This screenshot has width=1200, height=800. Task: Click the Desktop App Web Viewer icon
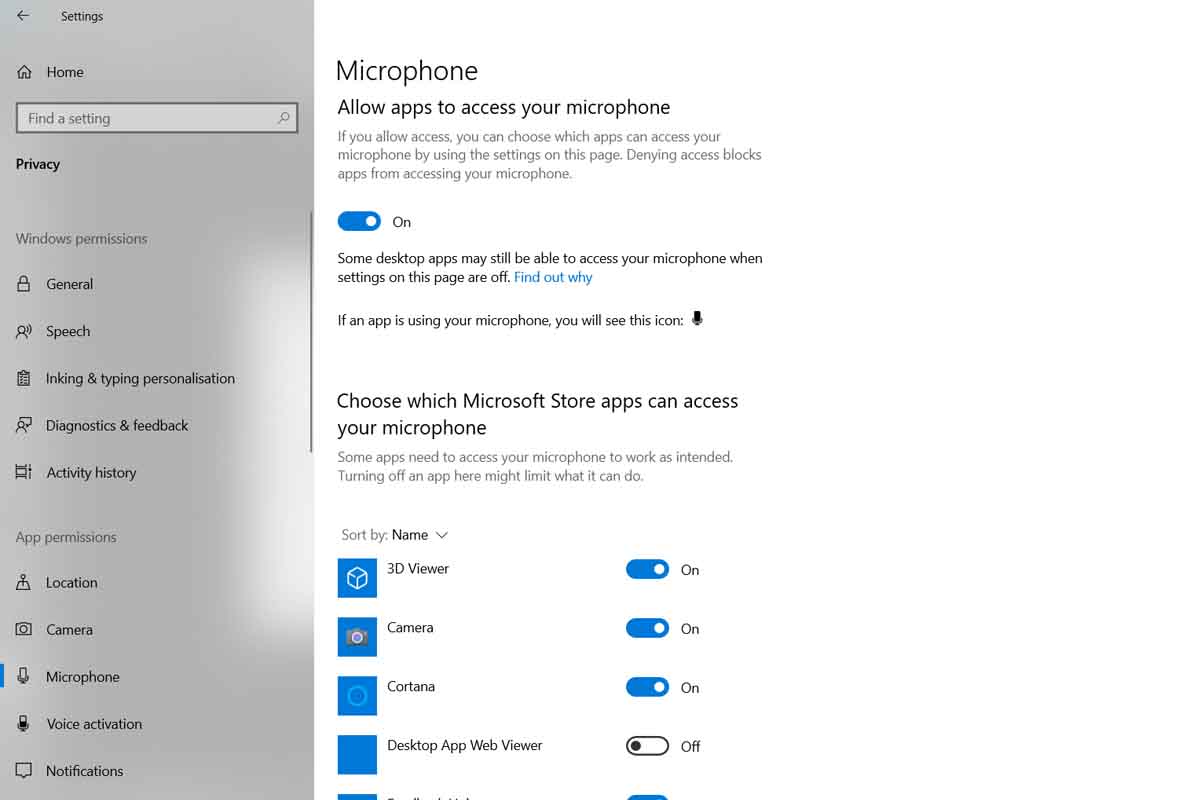point(357,755)
